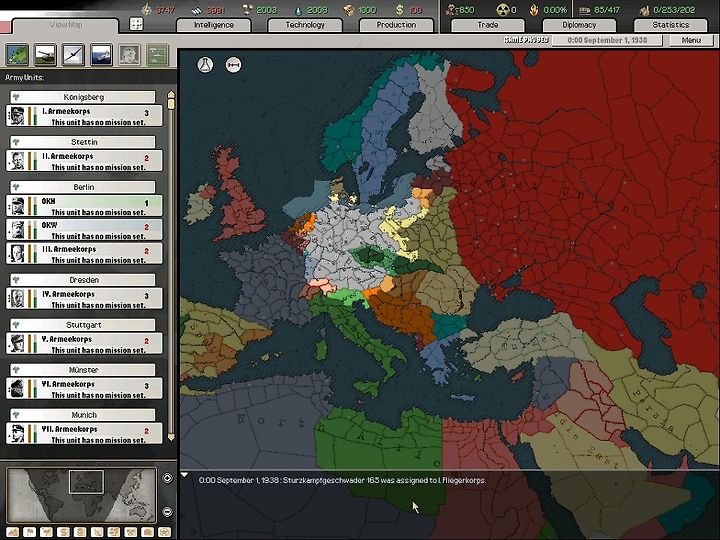Viewport: 720px width, 540px height.
Task: Show naval units using ship icon
Action: click(101, 54)
